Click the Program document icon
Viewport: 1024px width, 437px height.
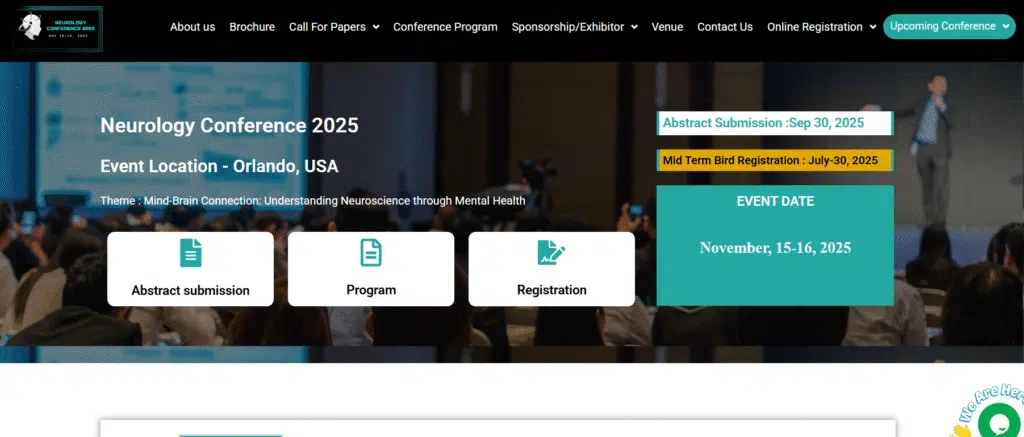(x=371, y=253)
